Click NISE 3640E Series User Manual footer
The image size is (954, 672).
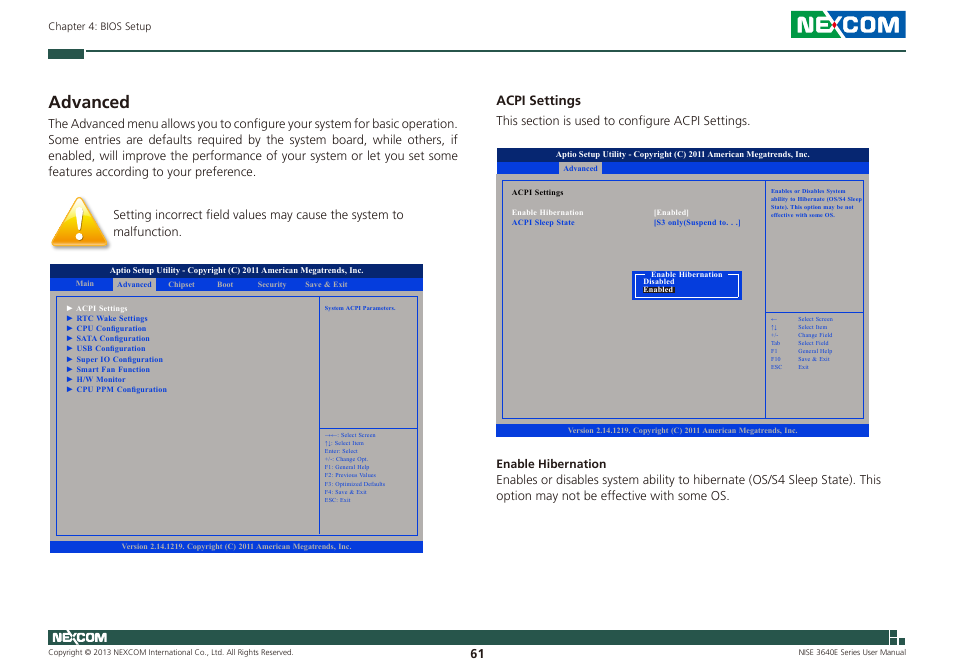852,652
